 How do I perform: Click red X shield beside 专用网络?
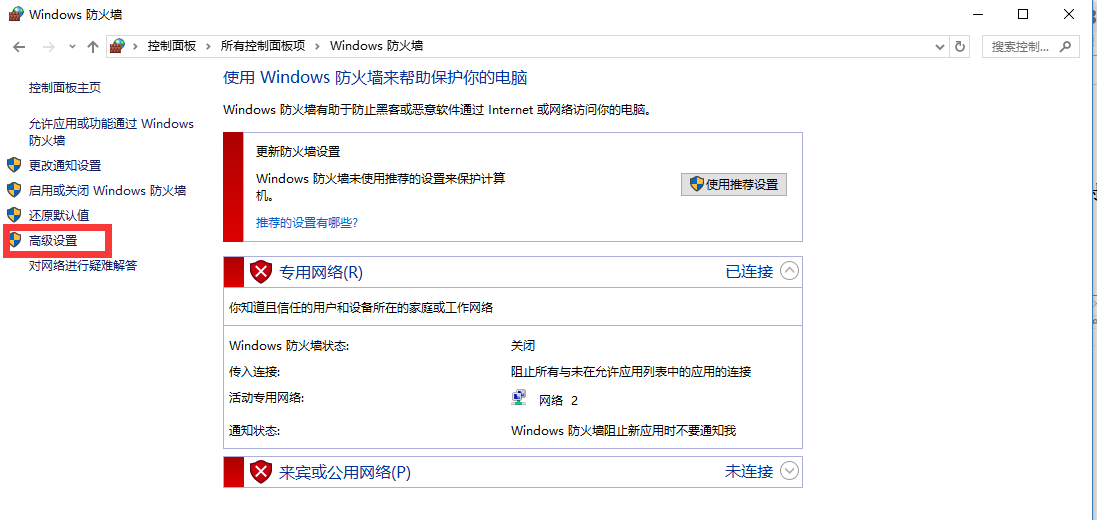tap(261, 272)
